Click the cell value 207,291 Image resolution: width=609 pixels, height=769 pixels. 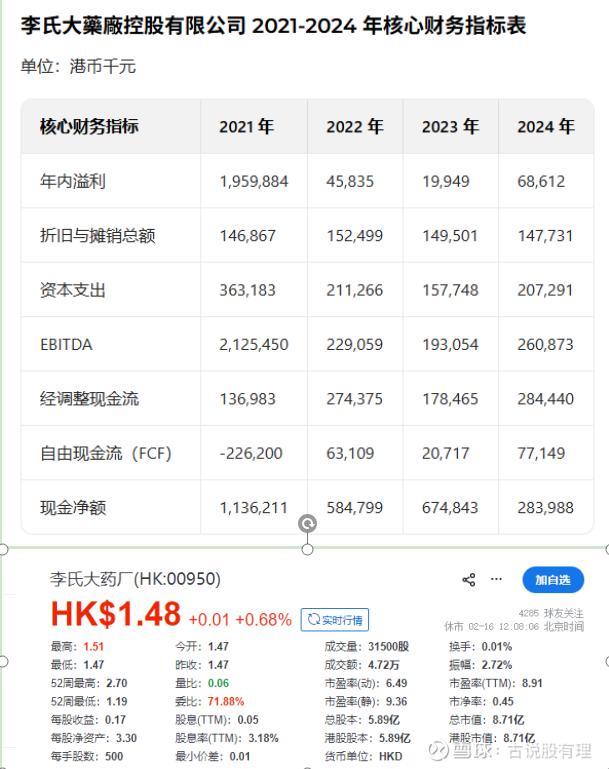click(x=546, y=291)
